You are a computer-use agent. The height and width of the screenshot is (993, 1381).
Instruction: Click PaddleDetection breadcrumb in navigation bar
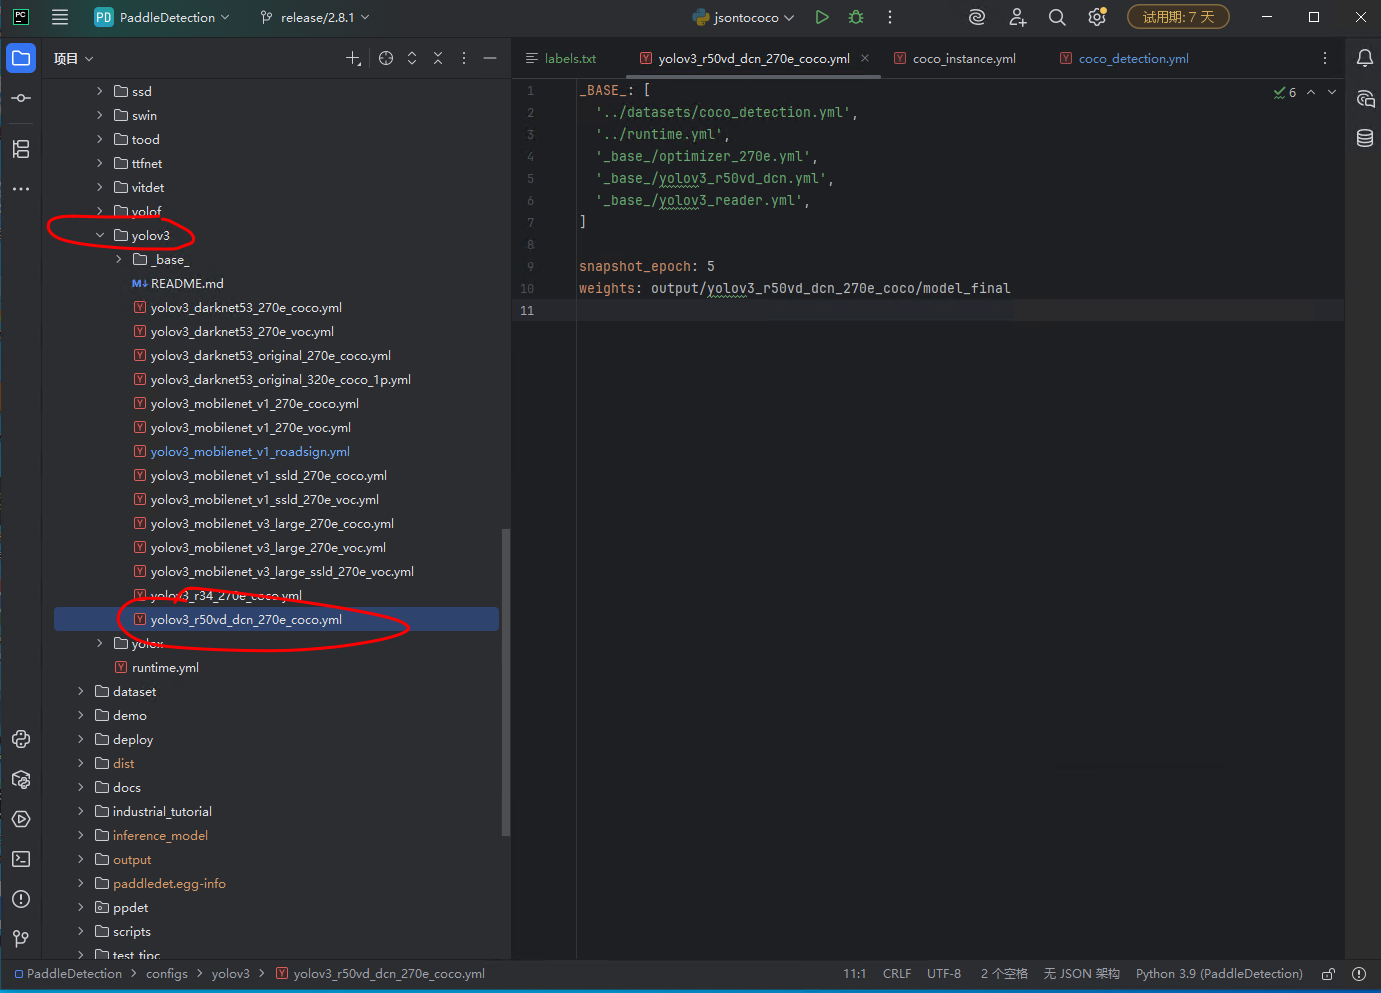point(68,974)
